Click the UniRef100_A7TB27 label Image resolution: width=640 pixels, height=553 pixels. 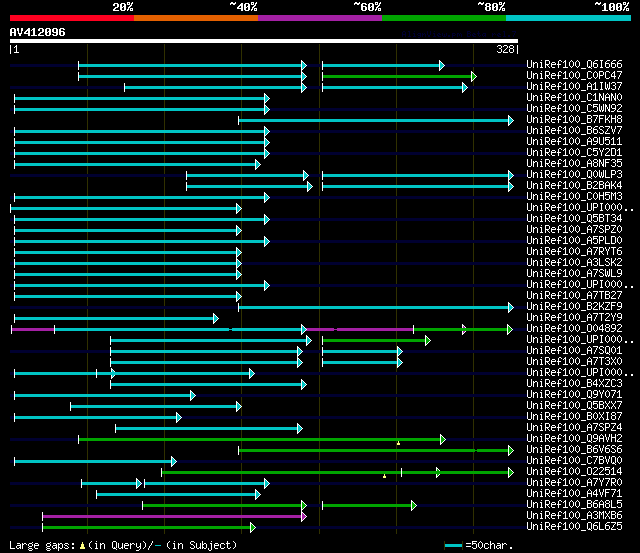tap(574, 296)
